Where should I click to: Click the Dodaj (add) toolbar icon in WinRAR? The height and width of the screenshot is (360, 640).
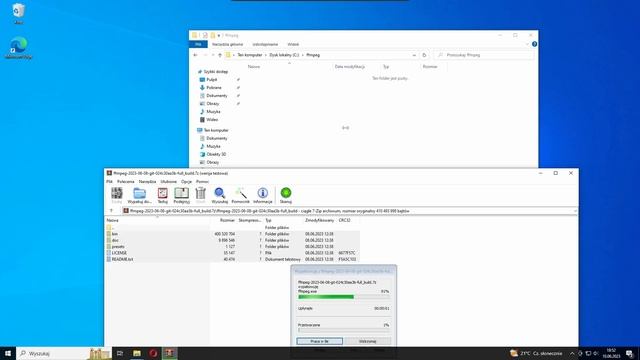(x=117, y=196)
